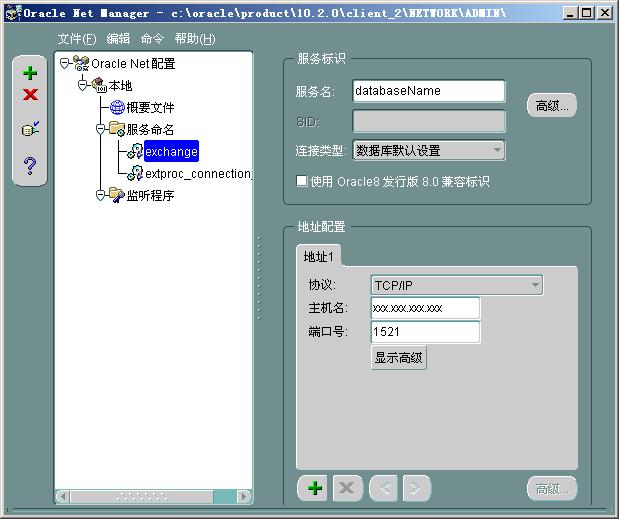The width and height of the screenshot is (619, 519).
Task: Add a new address with green plus button
Action: 314,488
